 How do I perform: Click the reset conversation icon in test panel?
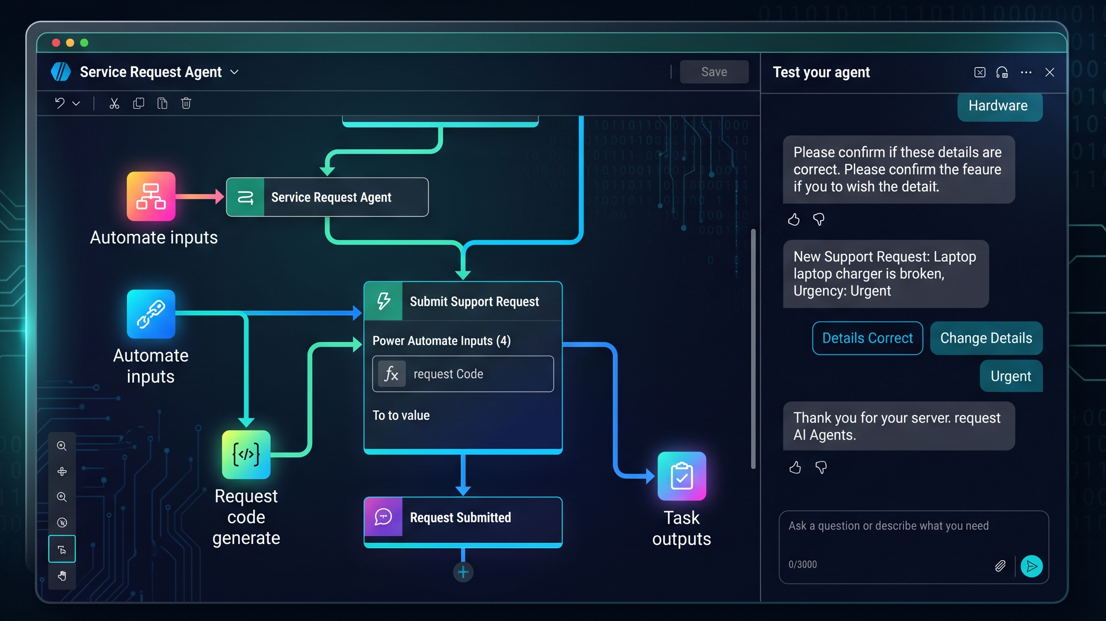click(980, 72)
